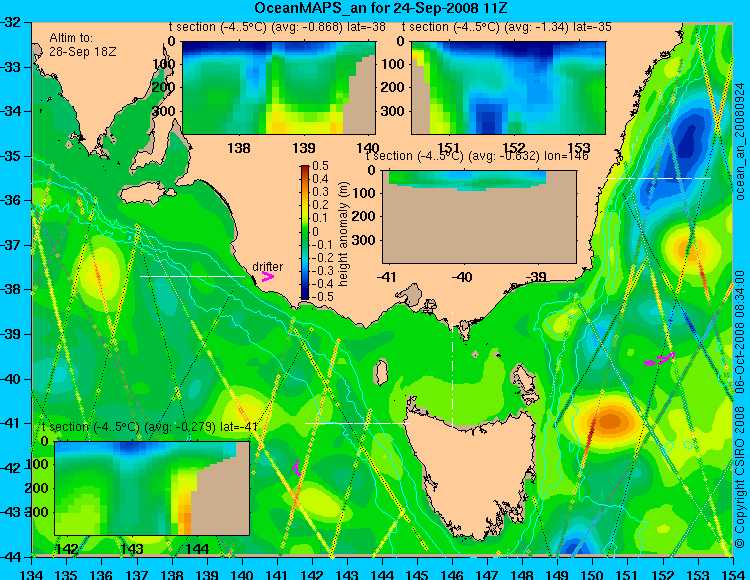Click the 0.5 value on the color scale
The height and width of the screenshot is (580, 750).
coord(320,166)
